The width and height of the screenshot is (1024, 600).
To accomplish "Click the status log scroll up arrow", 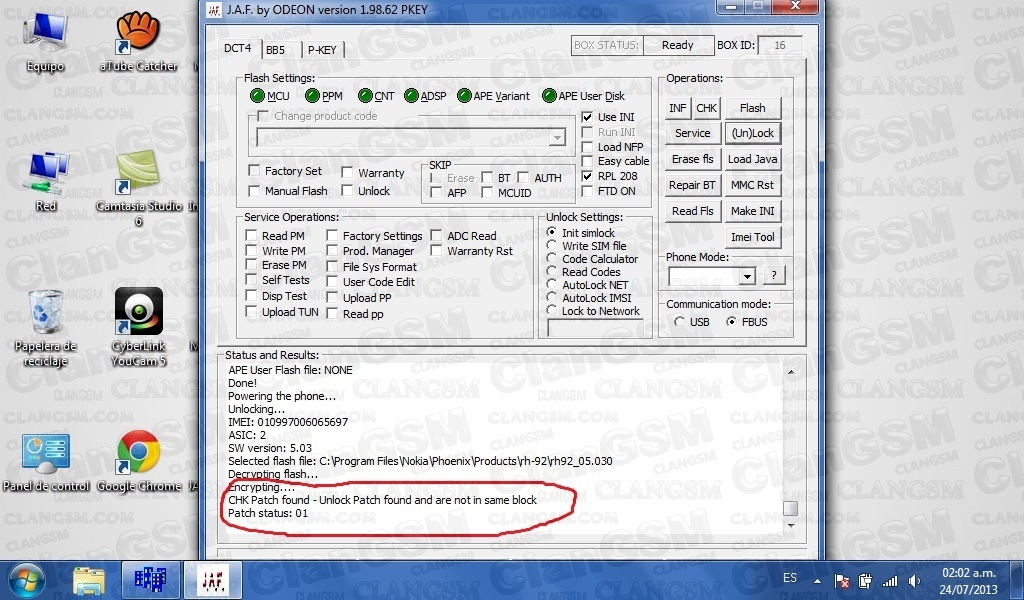I will tap(790, 372).
